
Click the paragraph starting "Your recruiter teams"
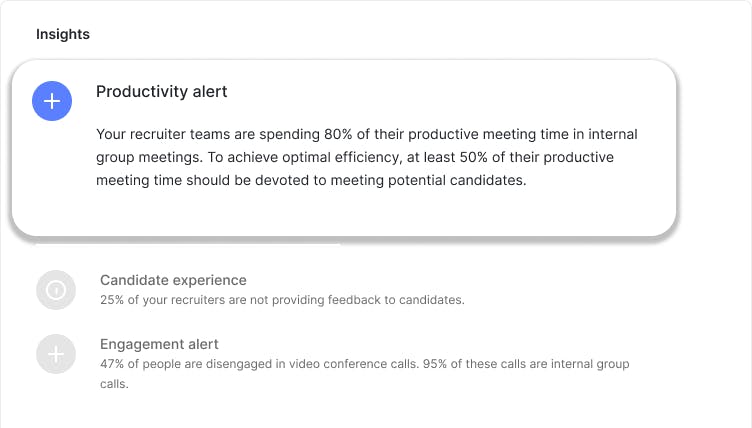pyautogui.click(x=366, y=157)
